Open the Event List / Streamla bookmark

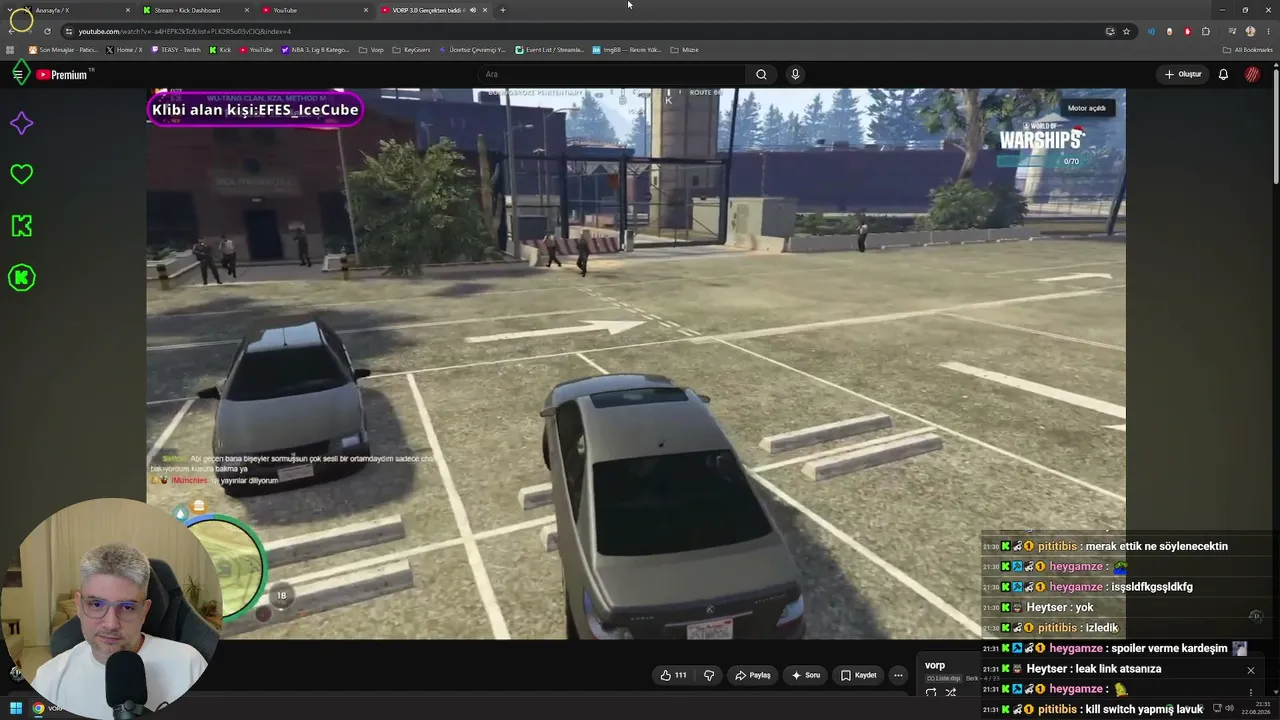click(x=550, y=49)
